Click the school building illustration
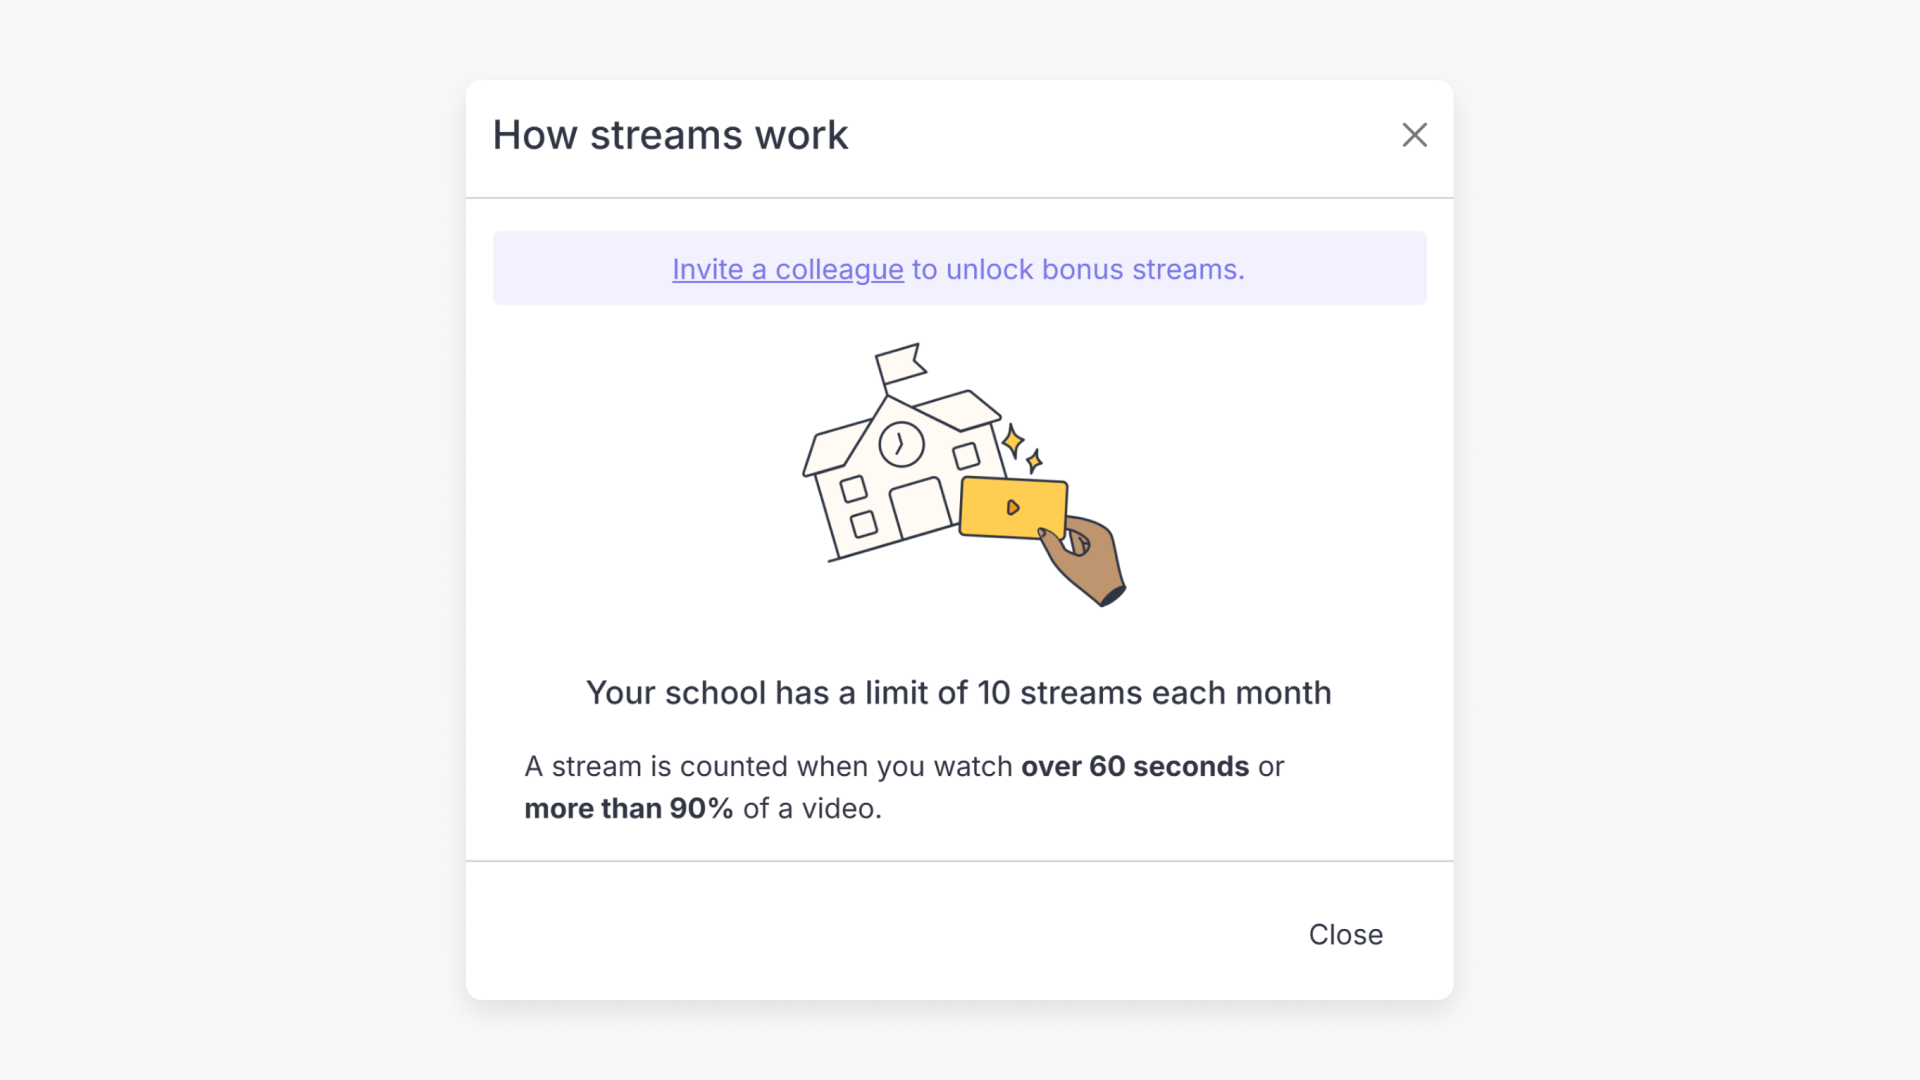Image resolution: width=1920 pixels, height=1080 pixels. [900, 470]
